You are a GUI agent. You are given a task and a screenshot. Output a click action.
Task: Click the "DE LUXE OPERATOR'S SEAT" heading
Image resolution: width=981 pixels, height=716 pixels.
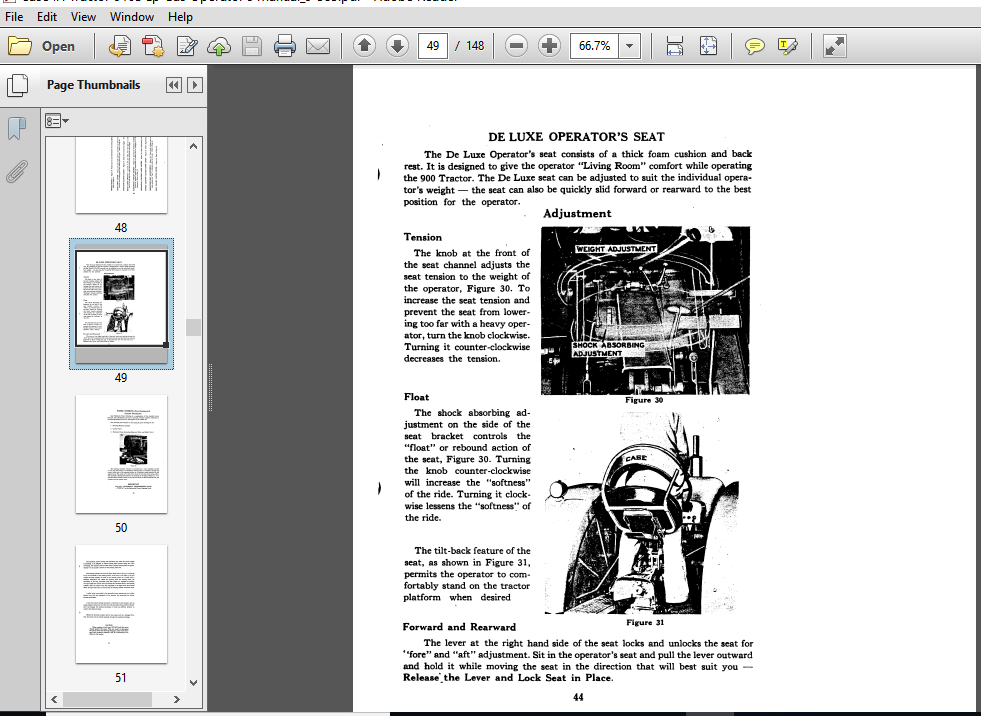point(576,137)
